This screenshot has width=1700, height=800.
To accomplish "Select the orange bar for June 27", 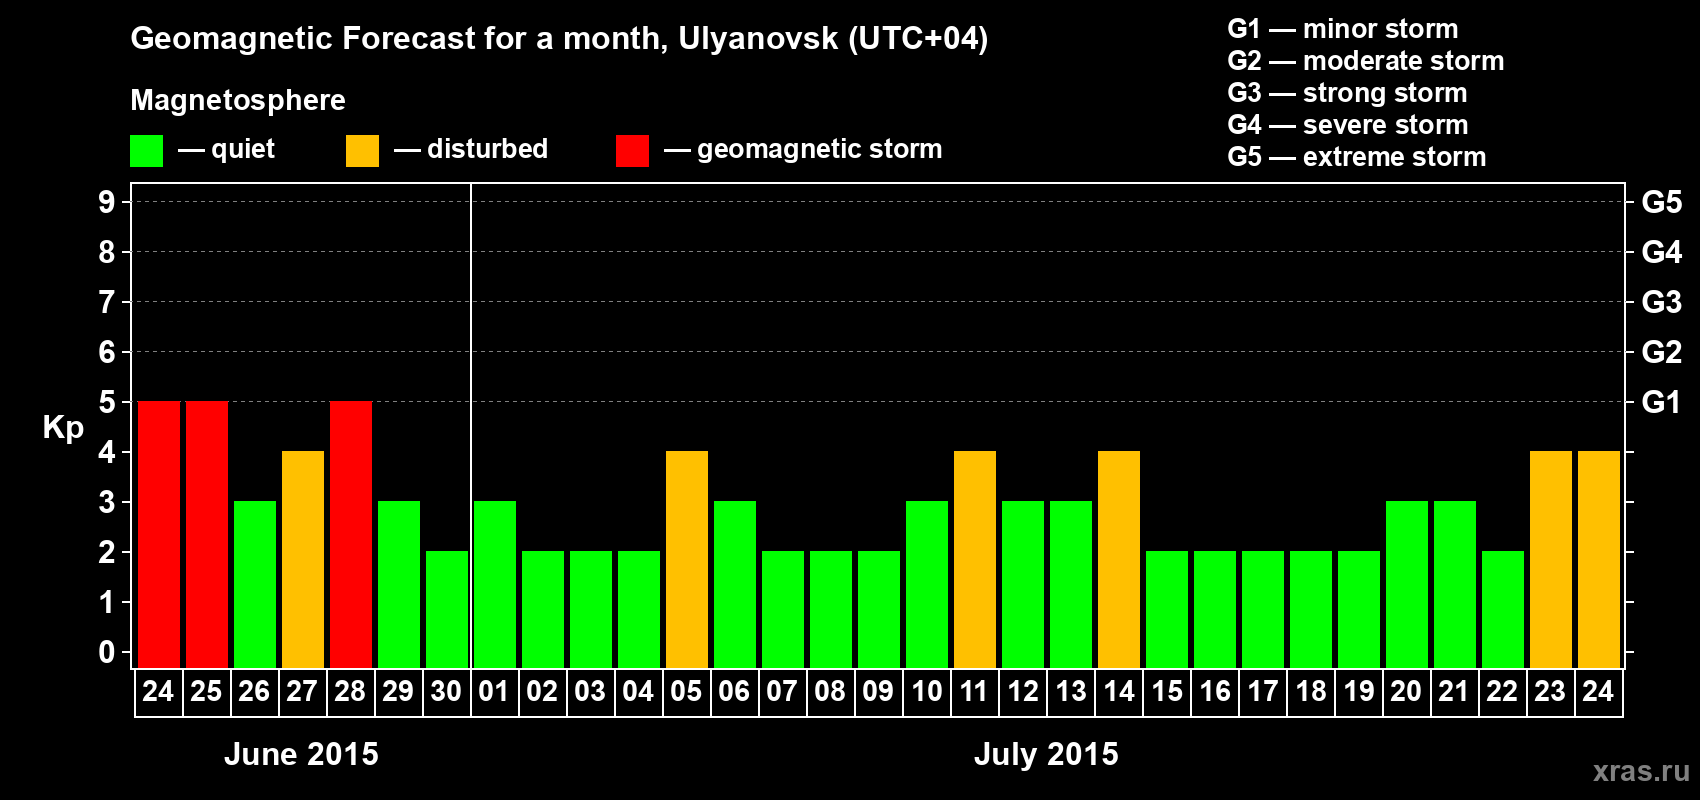I will (x=303, y=559).
